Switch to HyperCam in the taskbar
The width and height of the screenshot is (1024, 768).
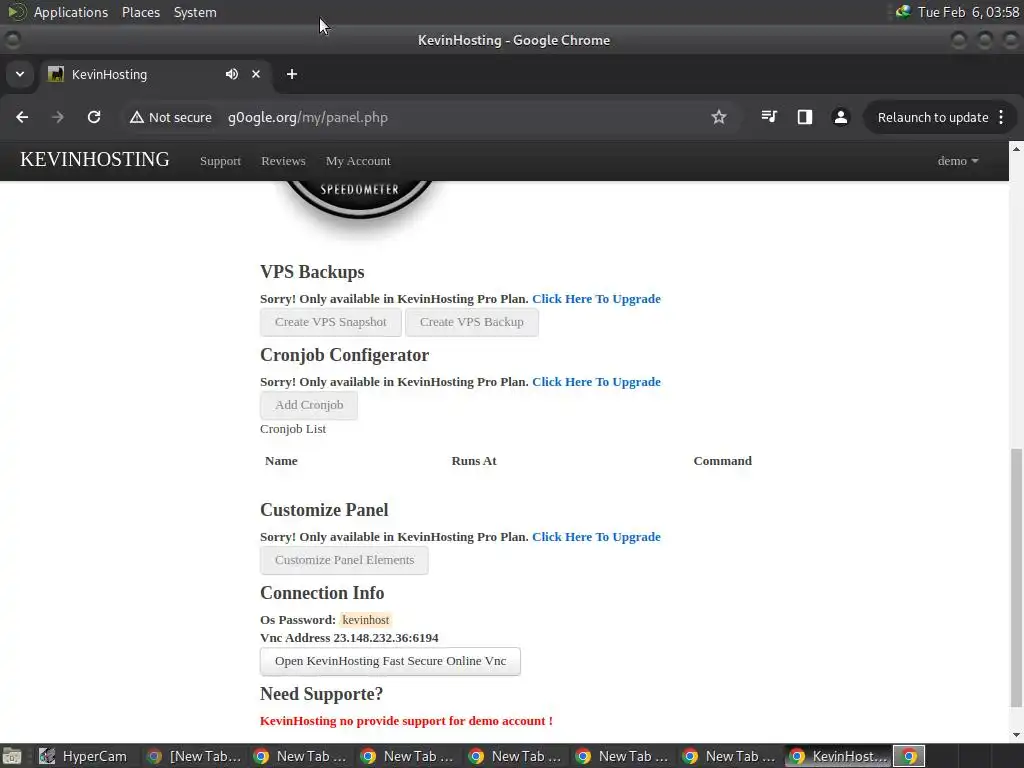(82, 756)
